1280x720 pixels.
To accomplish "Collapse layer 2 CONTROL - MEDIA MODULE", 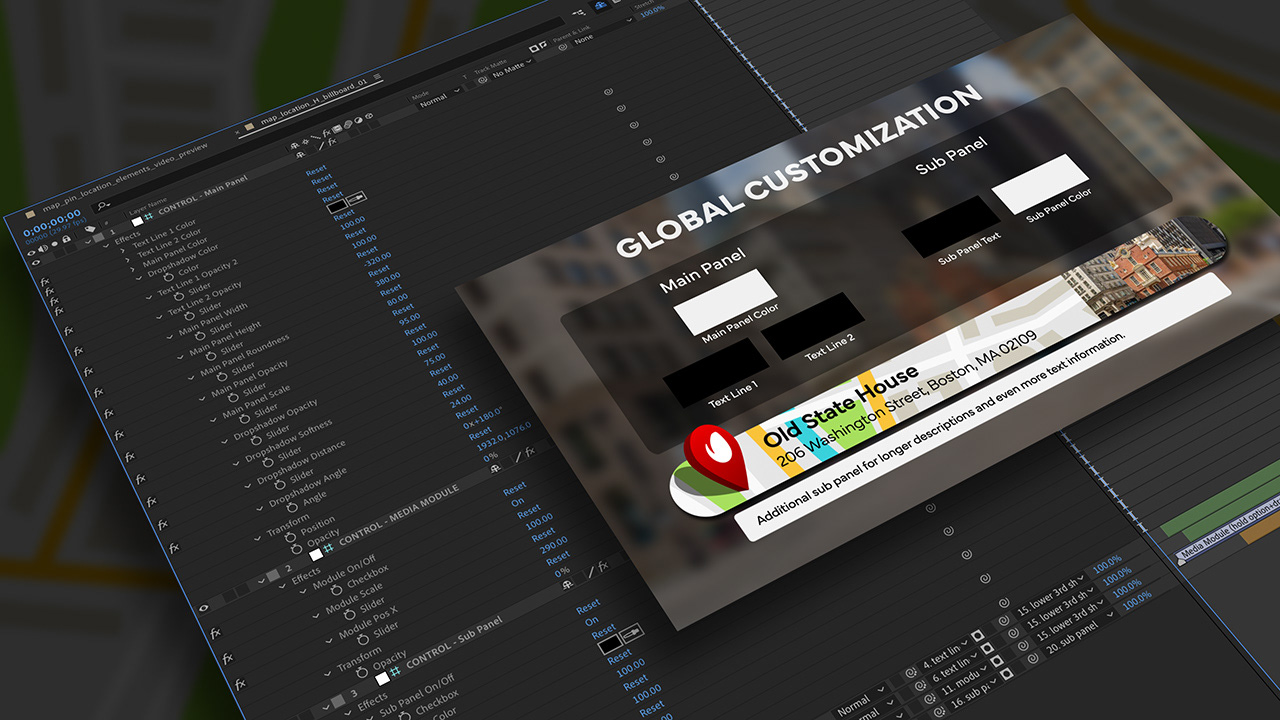I will click(261, 581).
